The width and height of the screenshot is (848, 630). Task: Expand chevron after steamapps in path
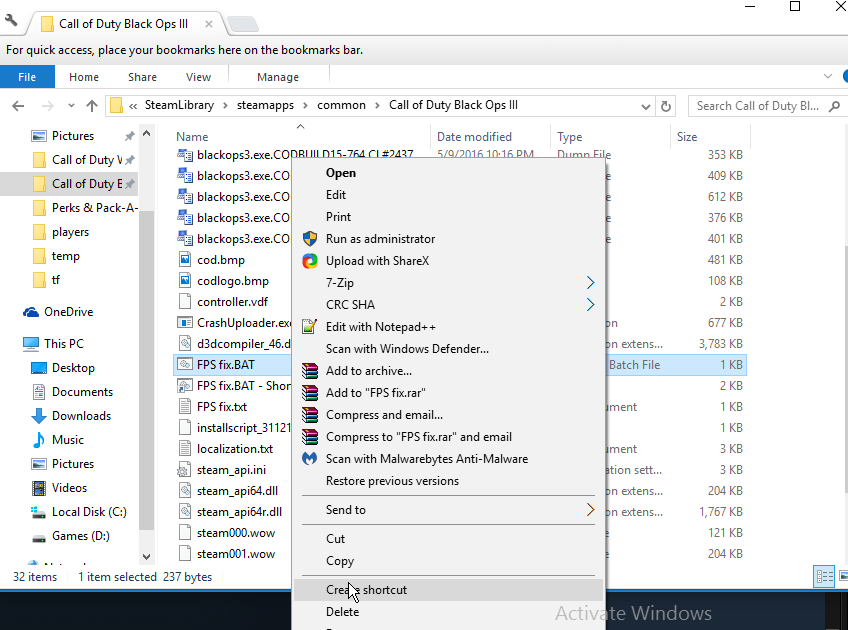click(306, 105)
